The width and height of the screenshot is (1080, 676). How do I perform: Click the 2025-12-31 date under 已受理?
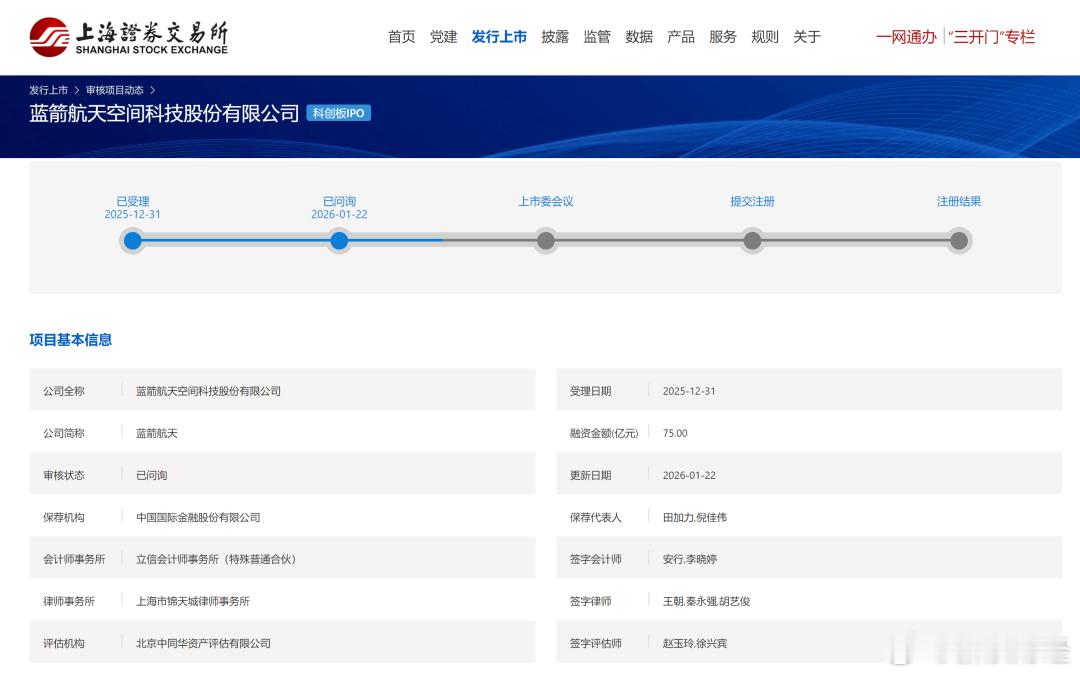pos(132,214)
